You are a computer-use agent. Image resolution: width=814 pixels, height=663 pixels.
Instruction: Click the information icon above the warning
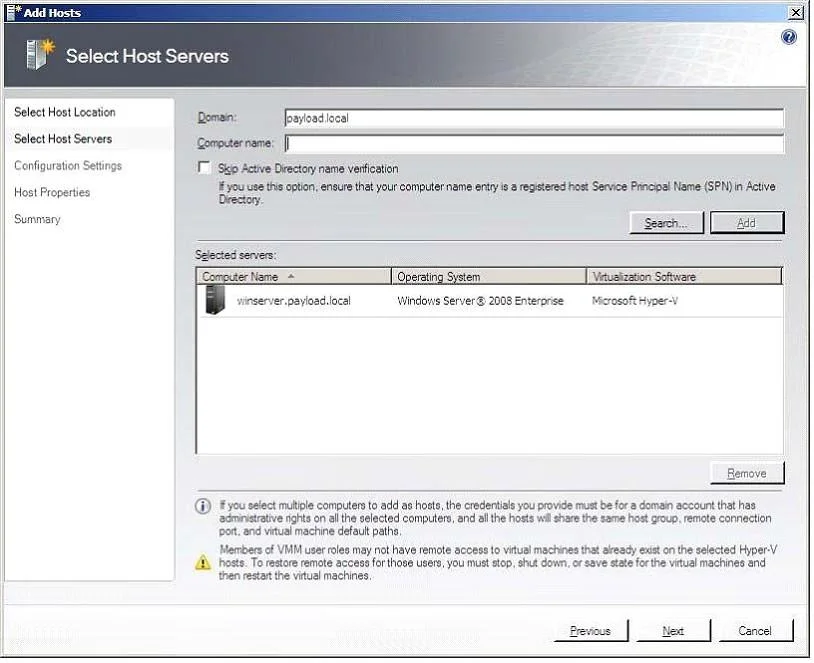coord(202,506)
